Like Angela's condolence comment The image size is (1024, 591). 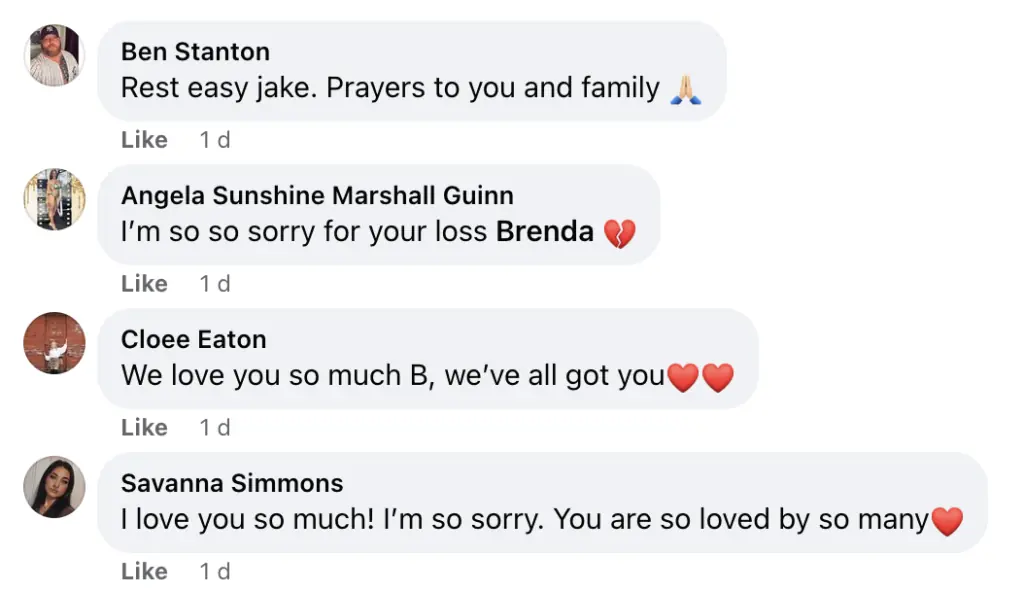tap(144, 284)
